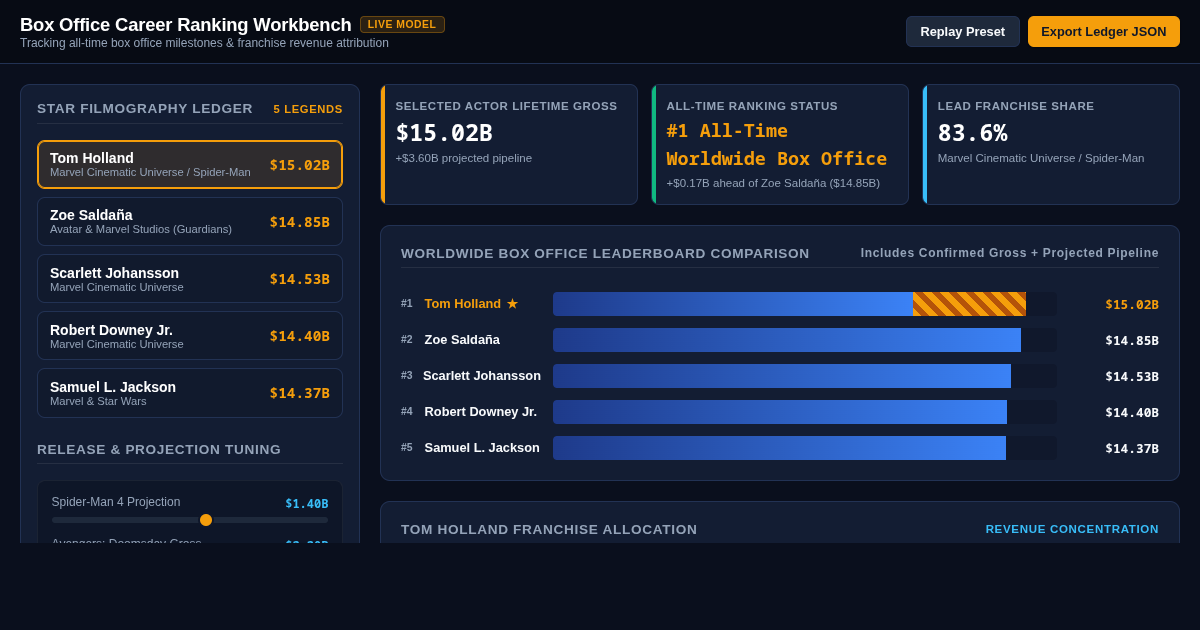Select Zoe Saldaña ledger entry
This screenshot has height=630, width=1200.
coord(190,221)
